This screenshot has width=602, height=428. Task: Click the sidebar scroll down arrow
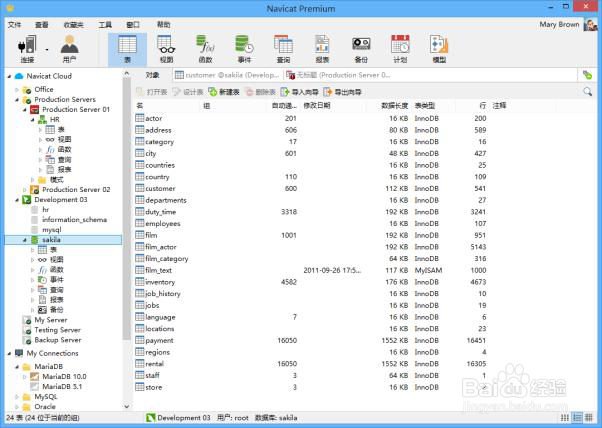[127, 406]
